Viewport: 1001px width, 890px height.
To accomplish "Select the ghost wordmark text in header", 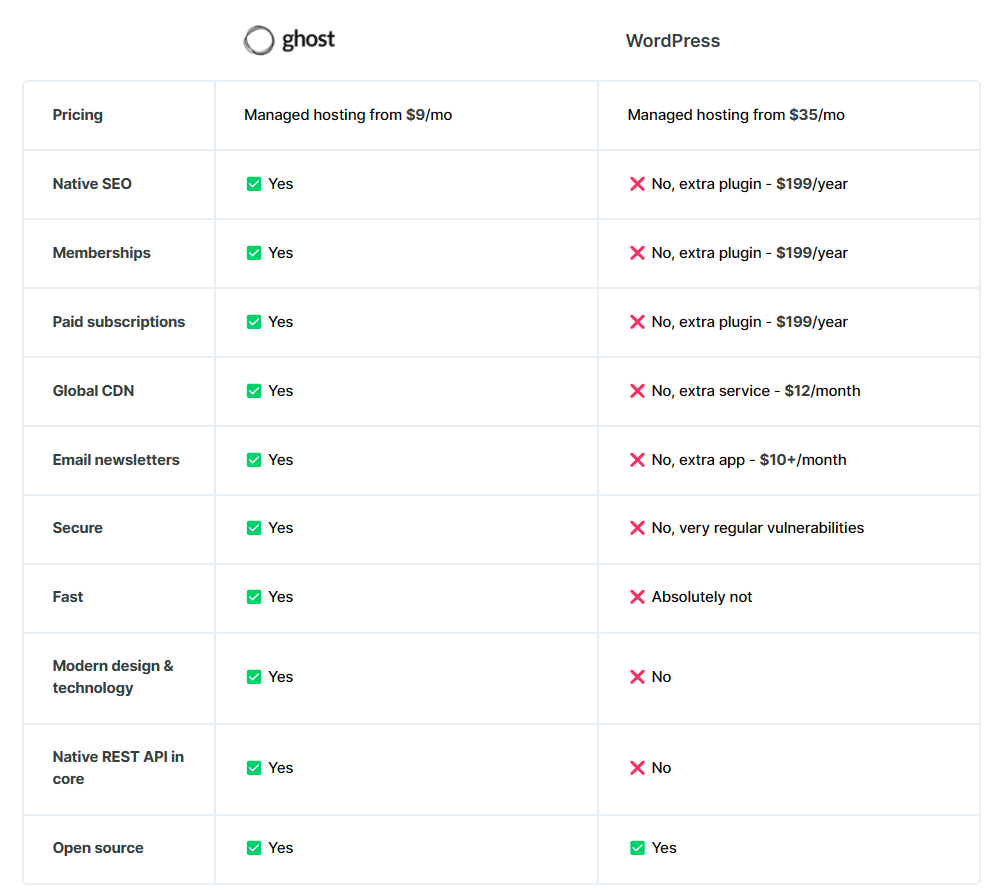I will [x=308, y=40].
